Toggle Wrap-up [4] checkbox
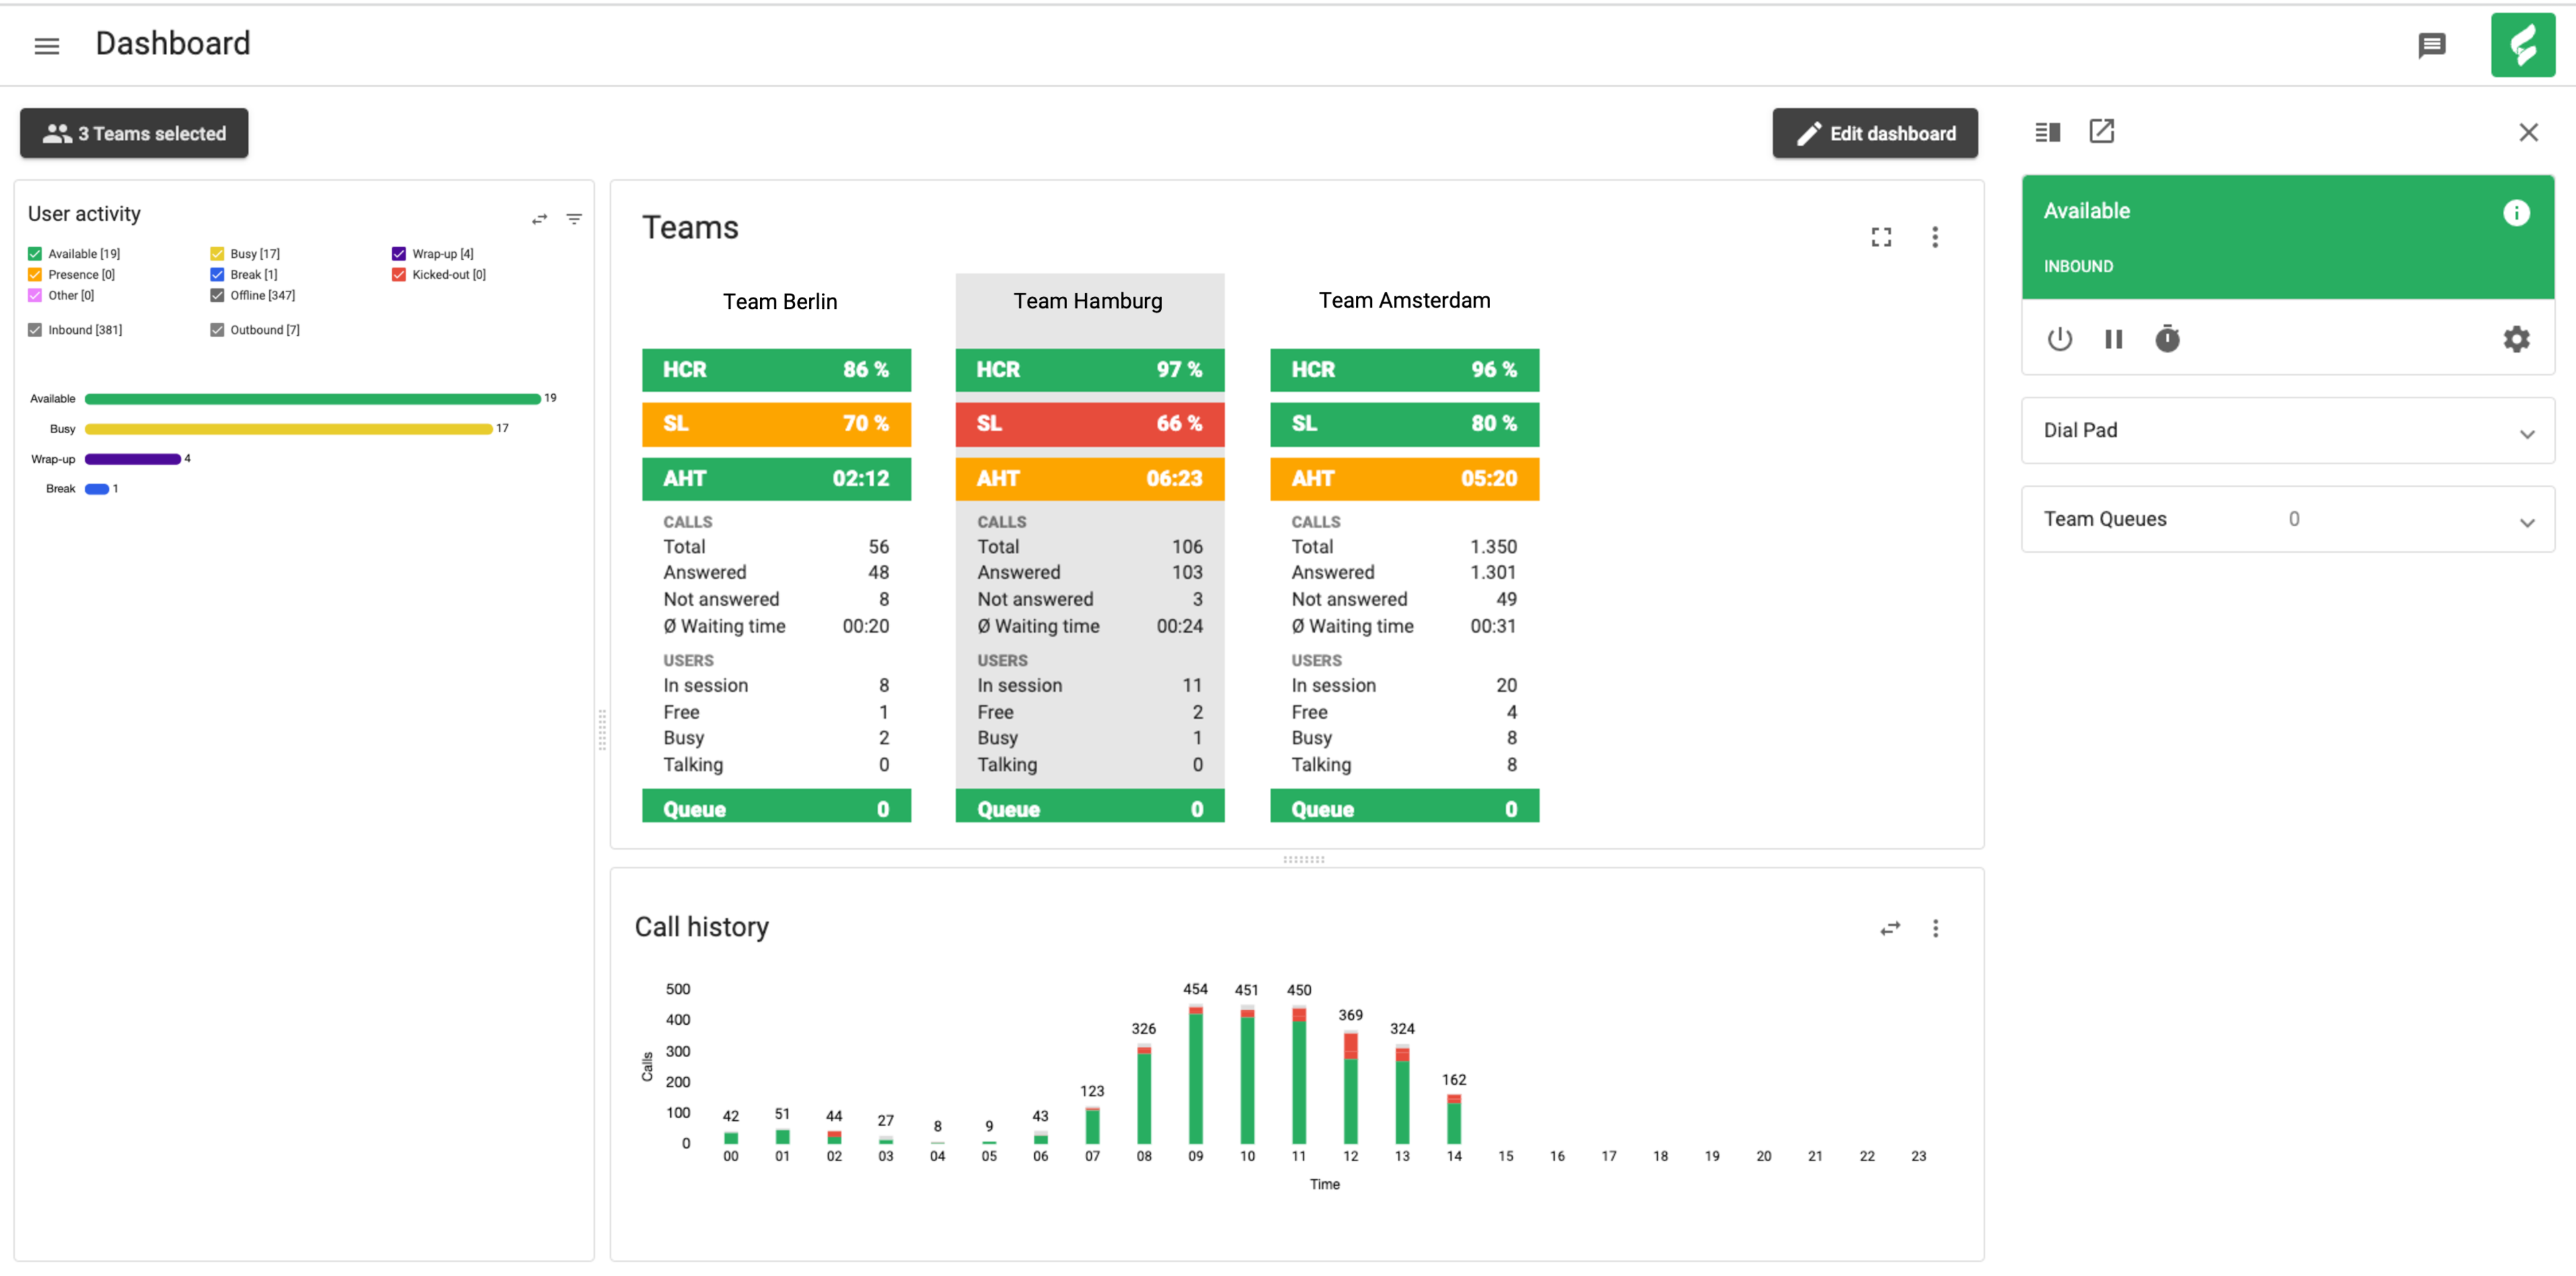The width and height of the screenshot is (2576, 1276). coord(399,254)
